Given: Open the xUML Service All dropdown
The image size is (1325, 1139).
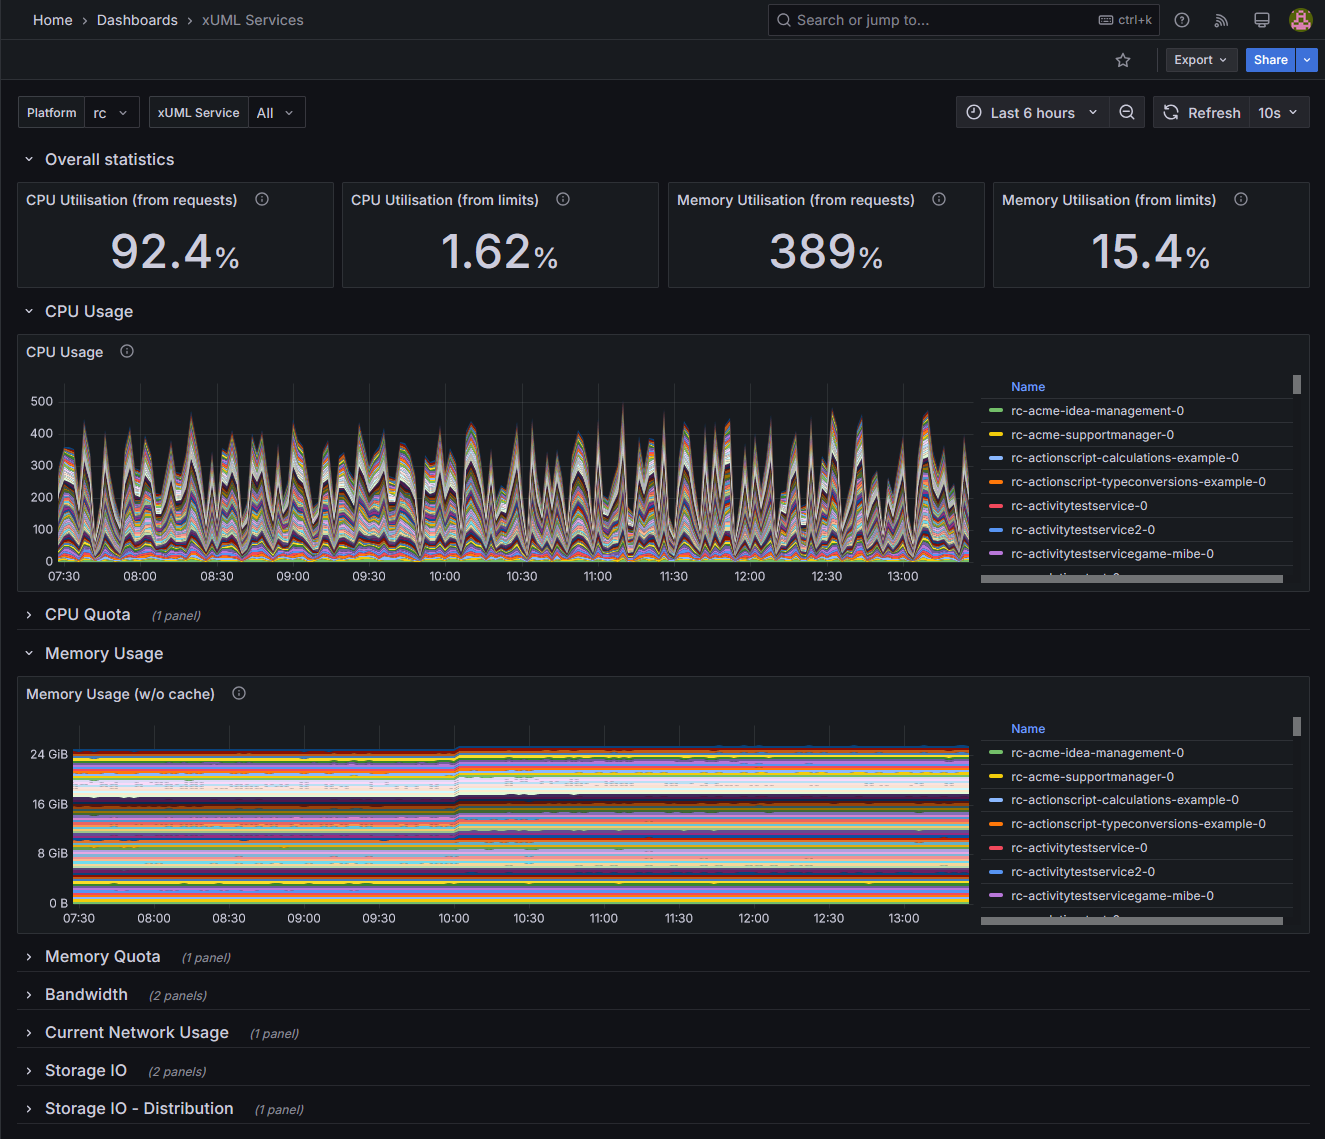Looking at the screenshot, I should (x=276, y=113).
